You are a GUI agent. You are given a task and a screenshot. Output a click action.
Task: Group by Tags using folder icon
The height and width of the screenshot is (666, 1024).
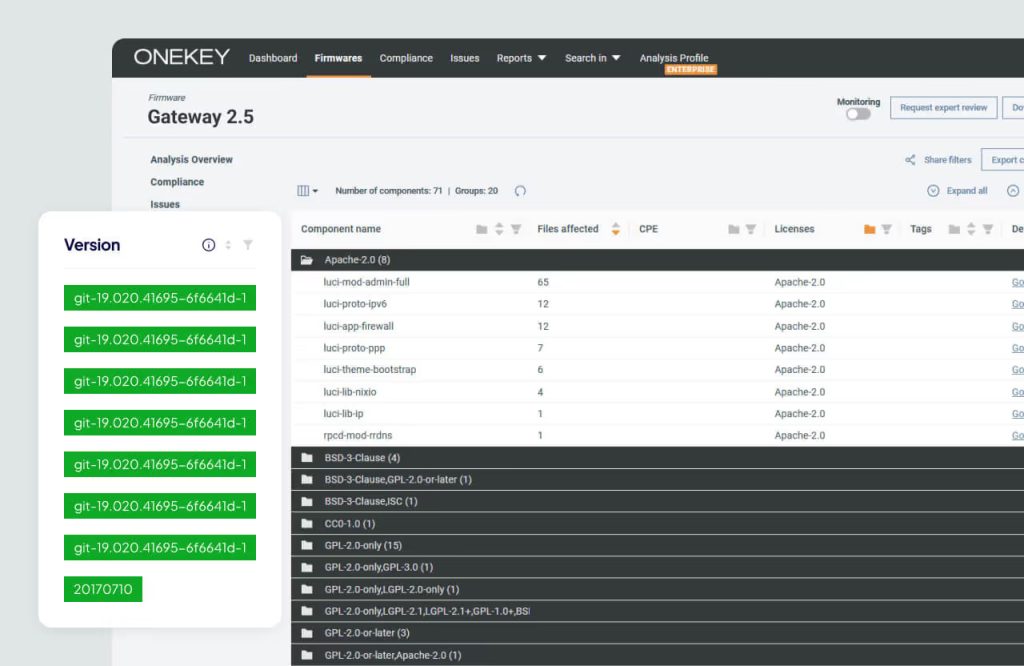(954, 229)
